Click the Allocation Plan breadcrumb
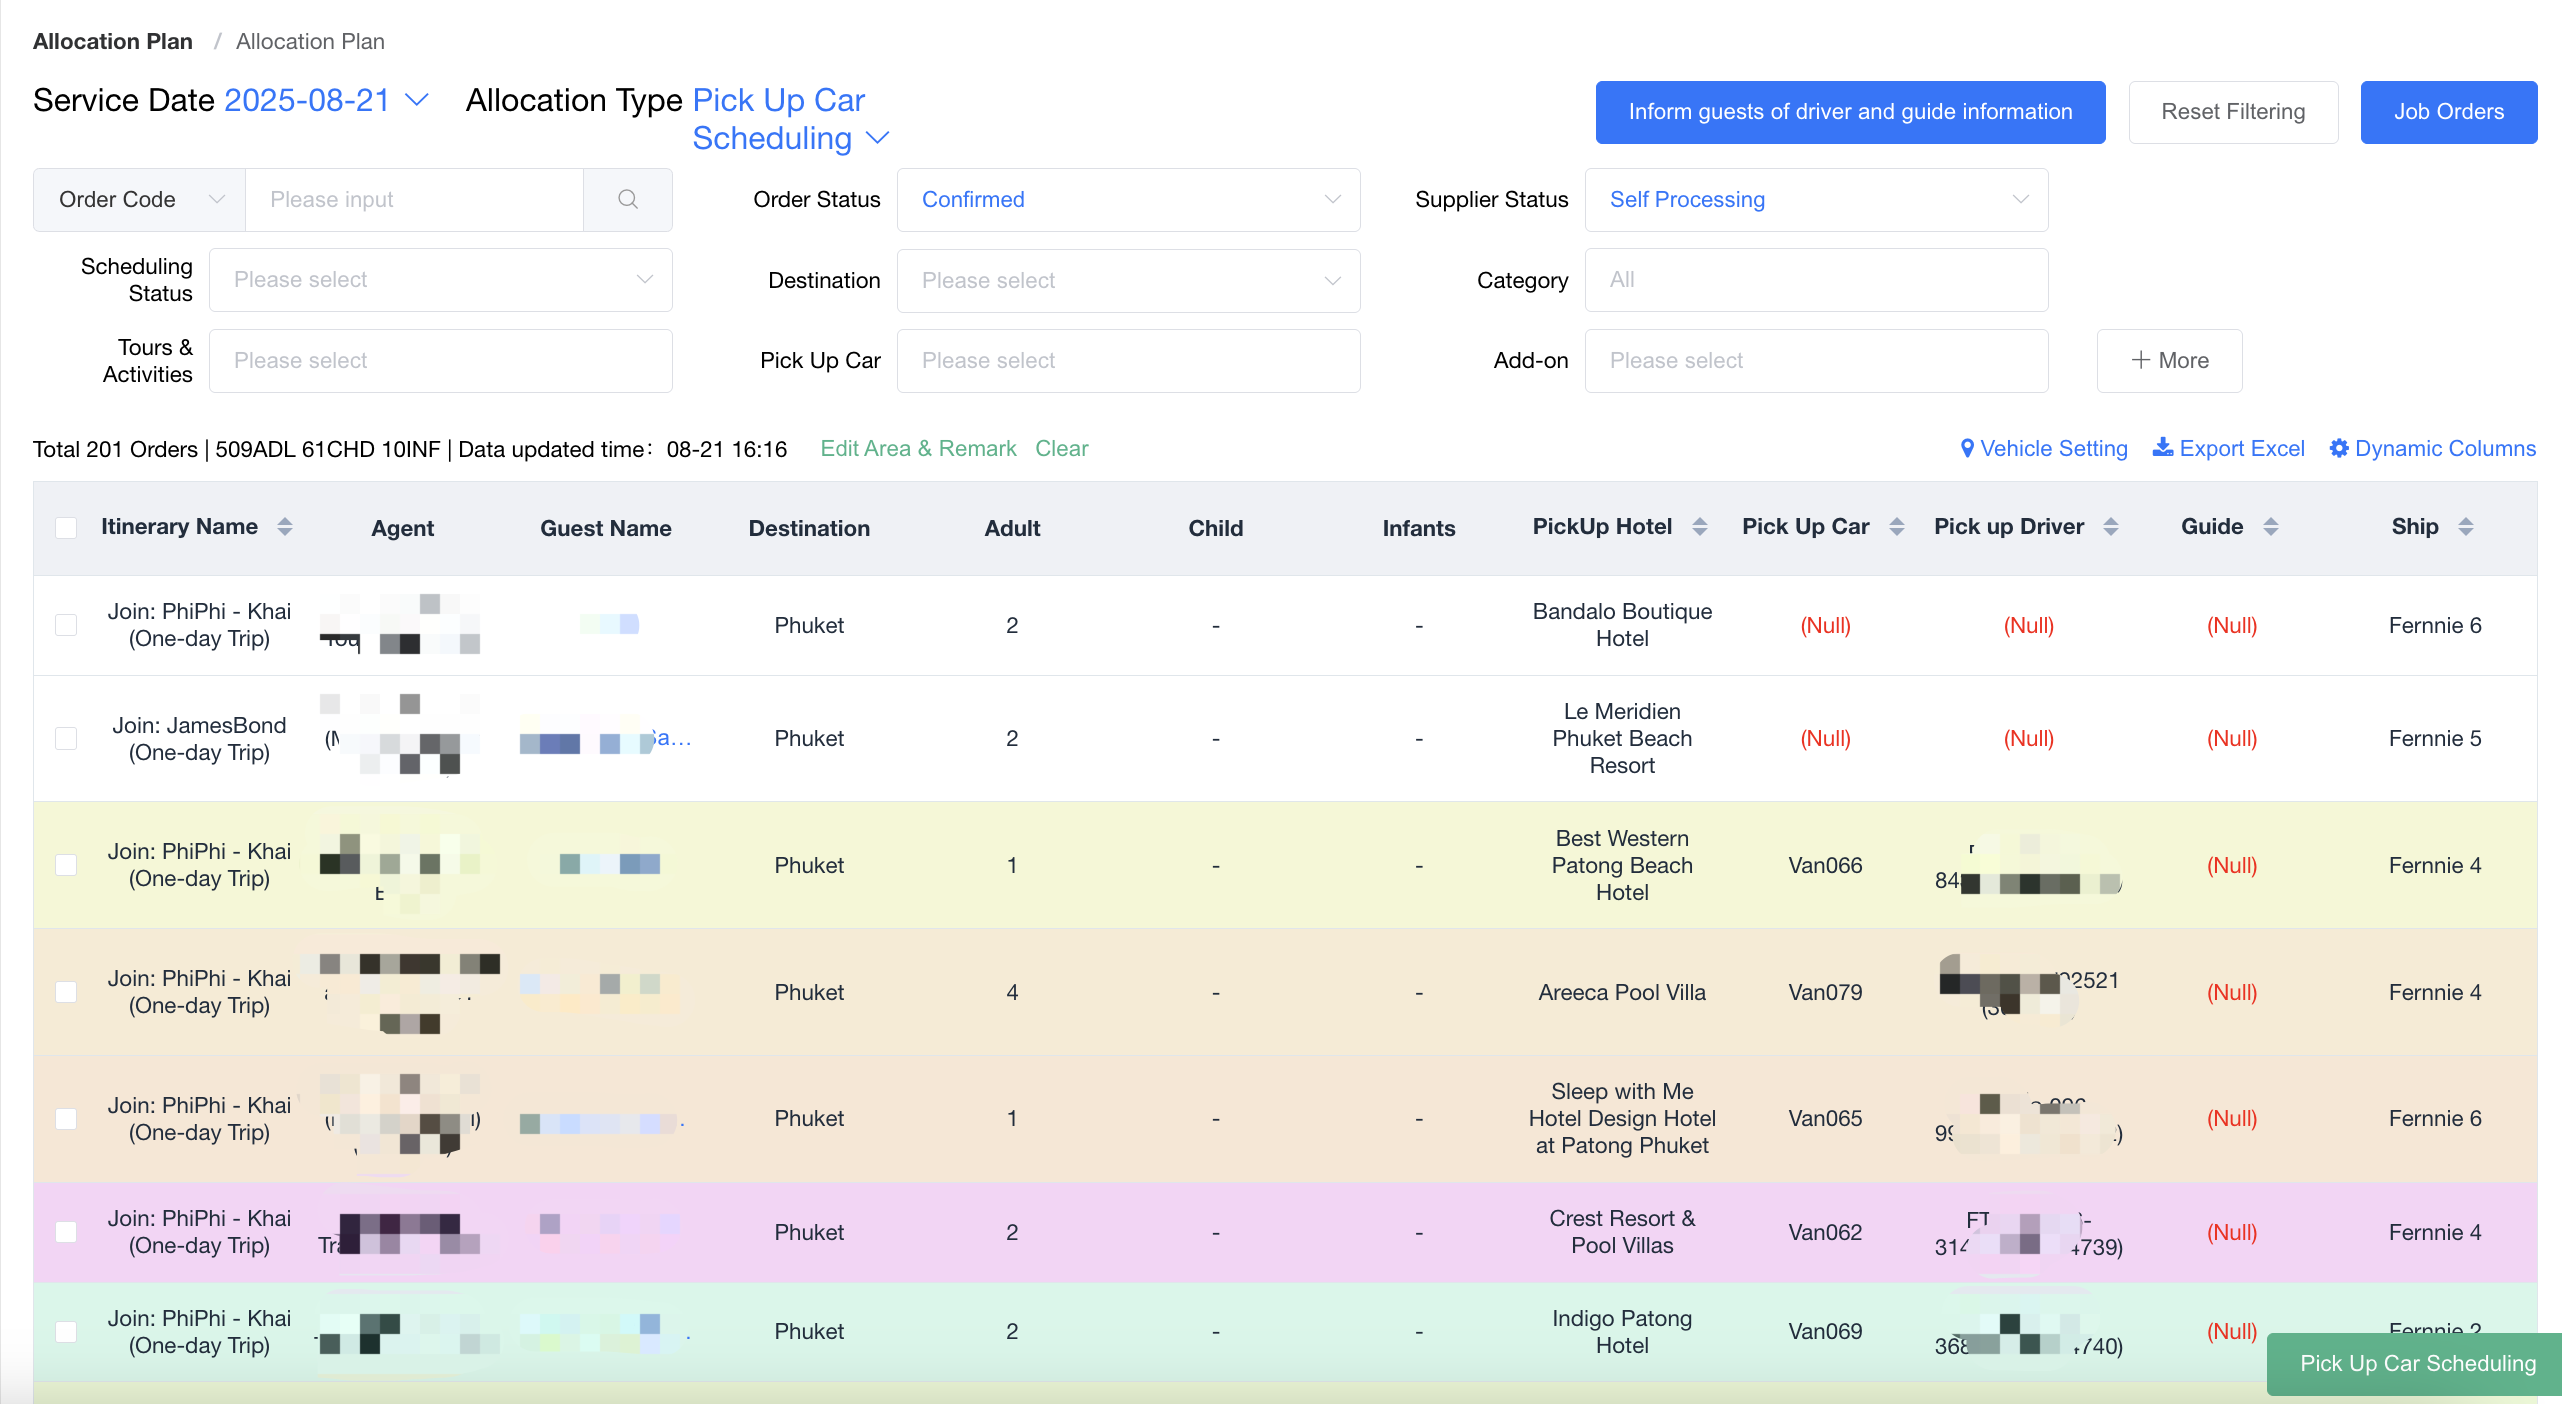This screenshot has width=2562, height=1404. [112, 41]
